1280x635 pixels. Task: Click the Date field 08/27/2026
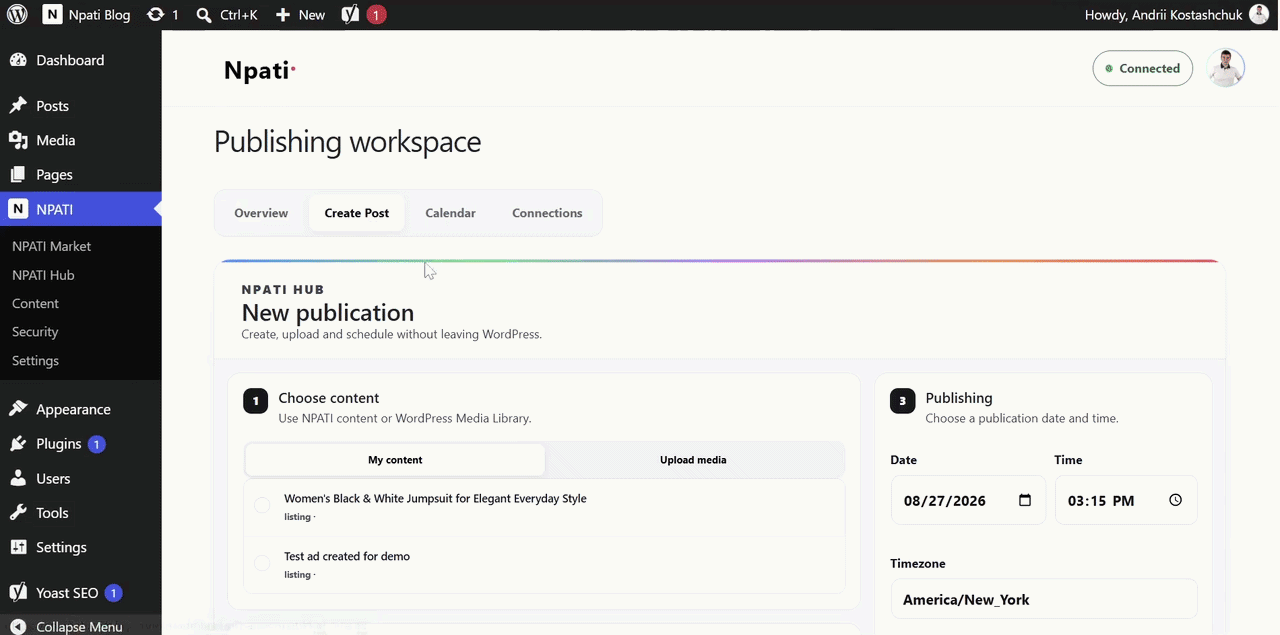coord(968,500)
